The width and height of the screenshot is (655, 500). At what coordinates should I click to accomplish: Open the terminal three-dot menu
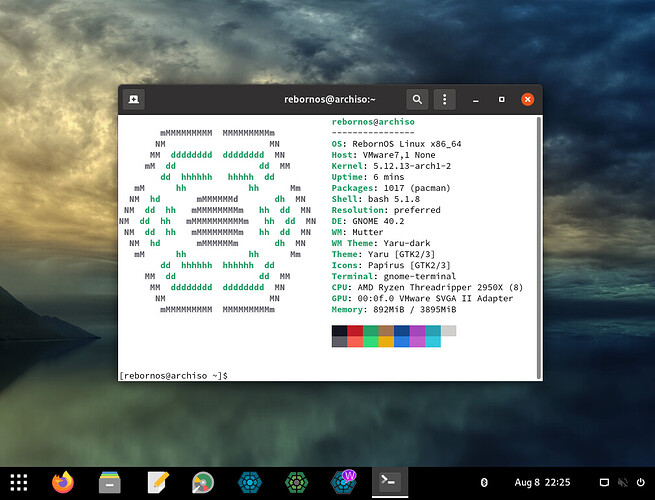[x=445, y=99]
